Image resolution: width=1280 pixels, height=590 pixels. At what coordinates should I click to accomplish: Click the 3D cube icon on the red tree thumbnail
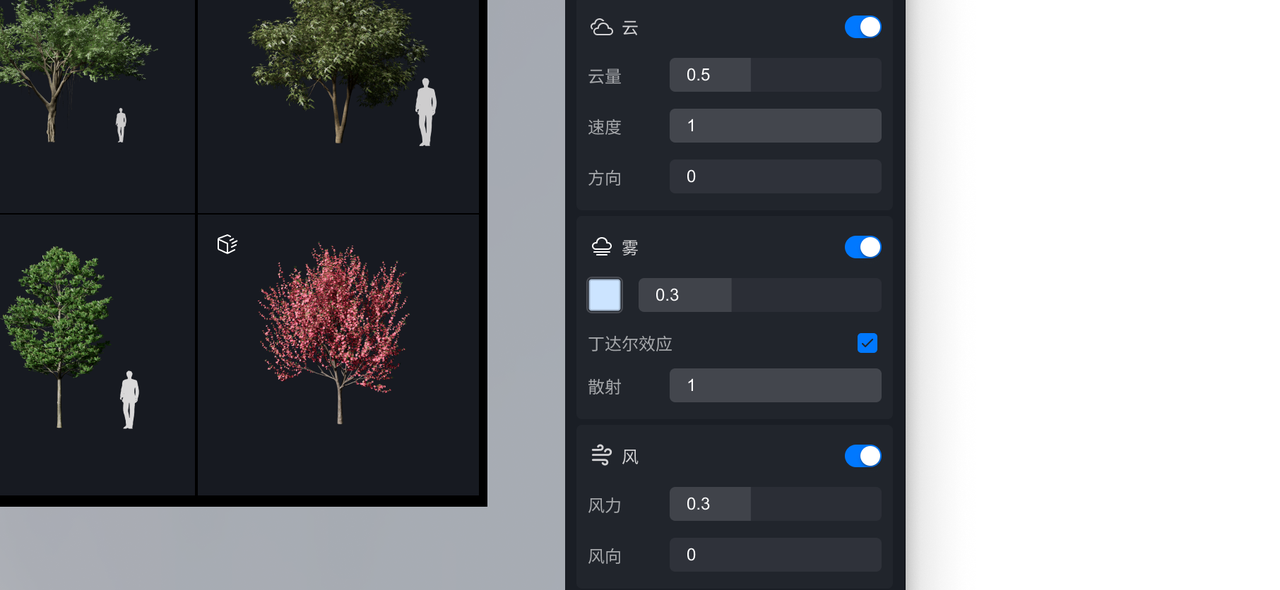[x=227, y=244]
